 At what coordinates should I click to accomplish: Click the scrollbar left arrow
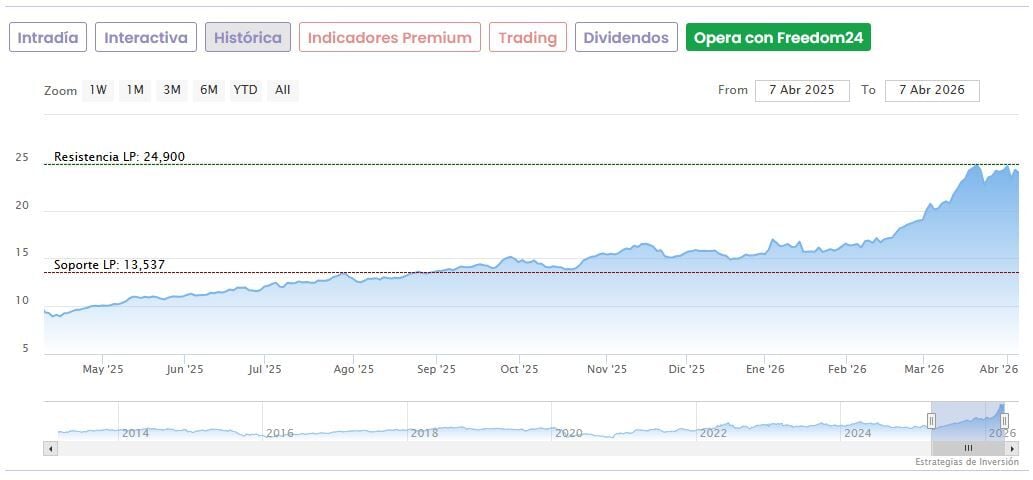[x=50, y=448]
